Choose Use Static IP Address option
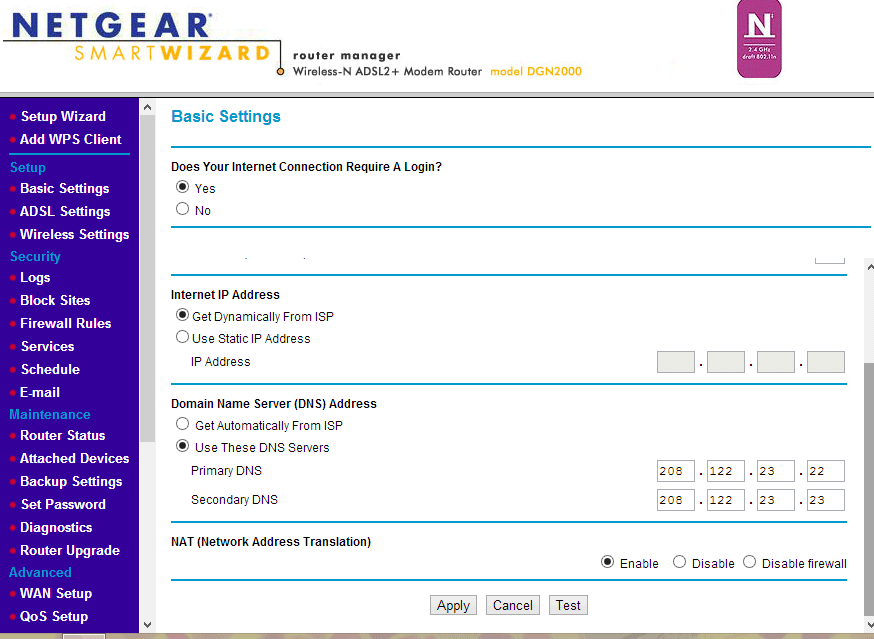The height and width of the screenshot is (639, 874). [x=182, y=338]
